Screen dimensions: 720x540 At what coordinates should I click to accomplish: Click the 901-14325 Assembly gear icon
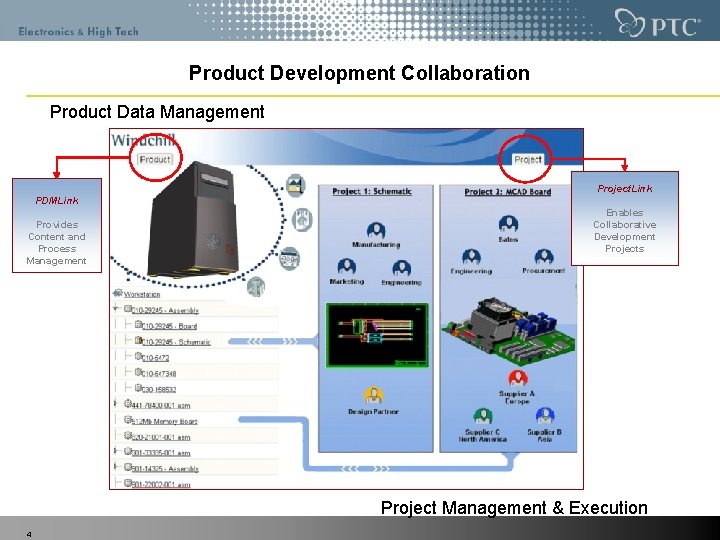tap(128, 467)
